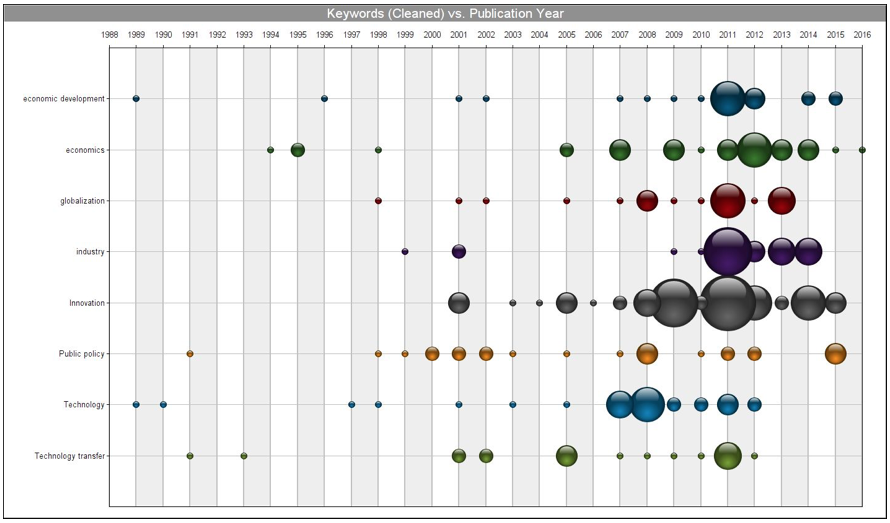Click the Public policy dot at 1991
Viewport: 890px width, 523px height.
[x=190, y=353]
